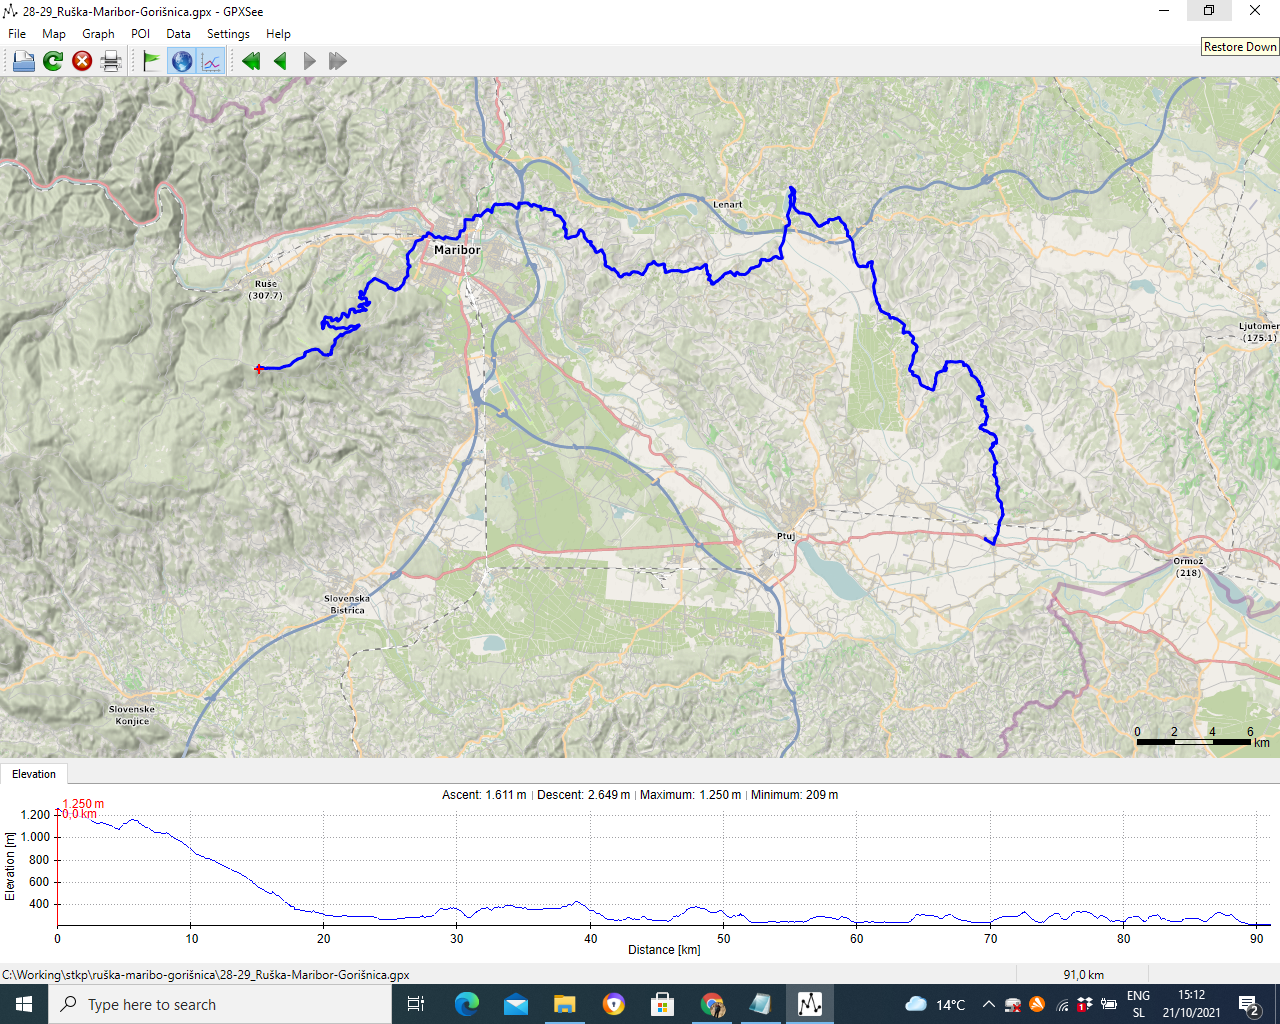Toggle POI display with green flag icon

tap(151, 61)
